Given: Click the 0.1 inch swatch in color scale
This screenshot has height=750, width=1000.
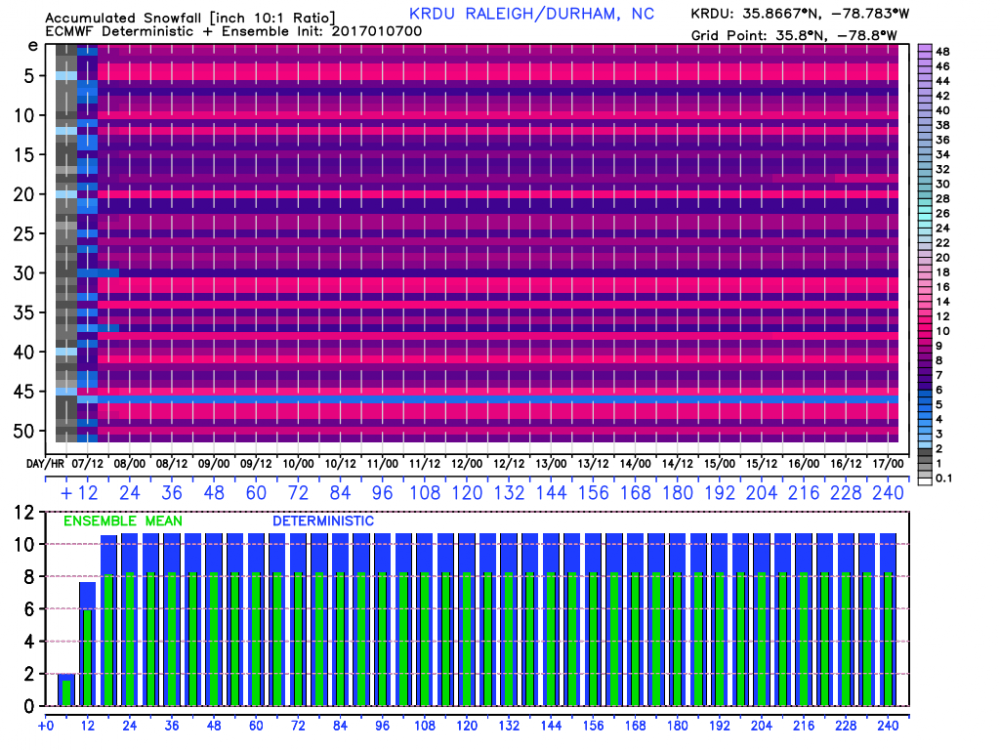Looking at the screenshot, I should 925,478.
